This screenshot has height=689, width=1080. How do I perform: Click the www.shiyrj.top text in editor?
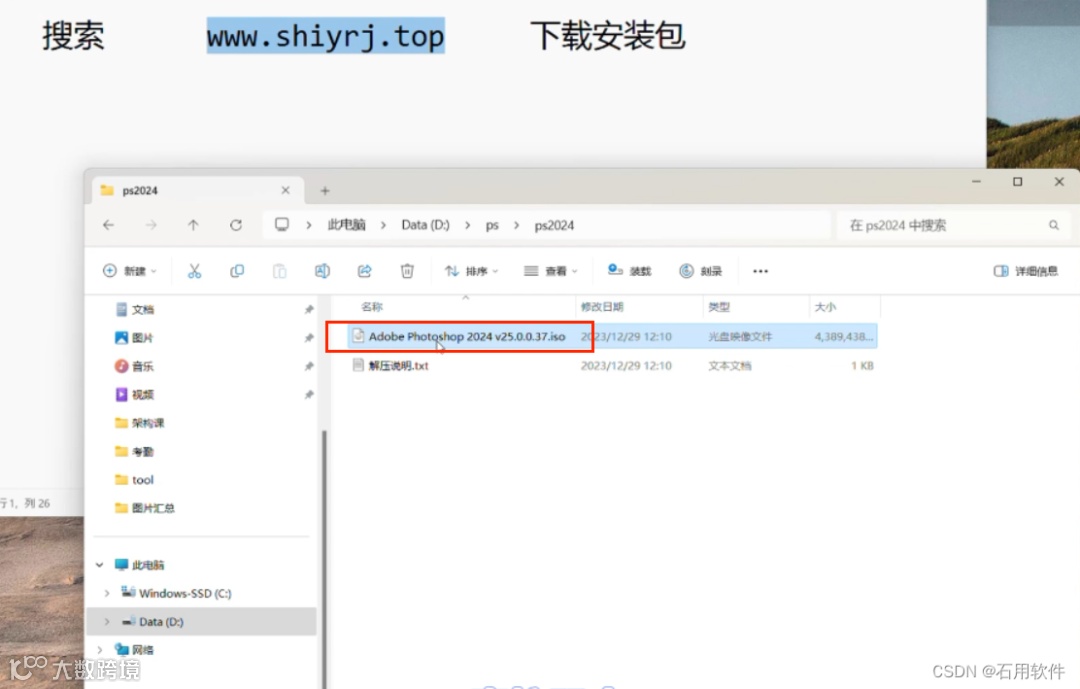pos(325,36)
